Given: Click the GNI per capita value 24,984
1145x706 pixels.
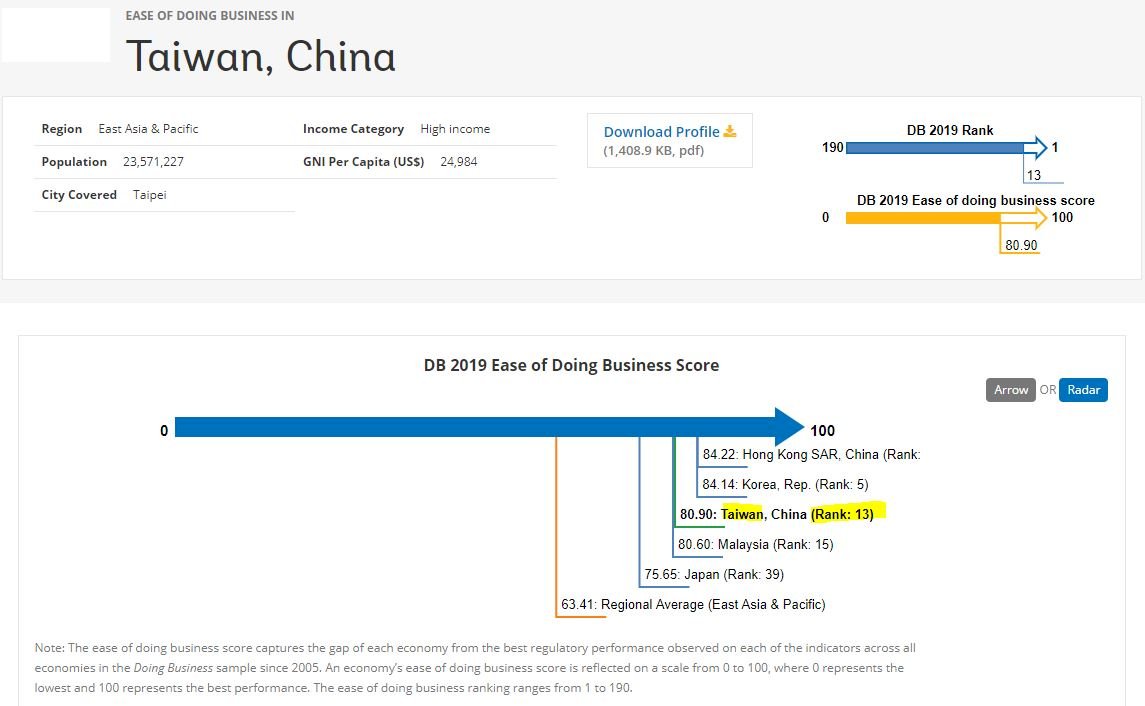Looking at the screenshot, I should point(459,161).
